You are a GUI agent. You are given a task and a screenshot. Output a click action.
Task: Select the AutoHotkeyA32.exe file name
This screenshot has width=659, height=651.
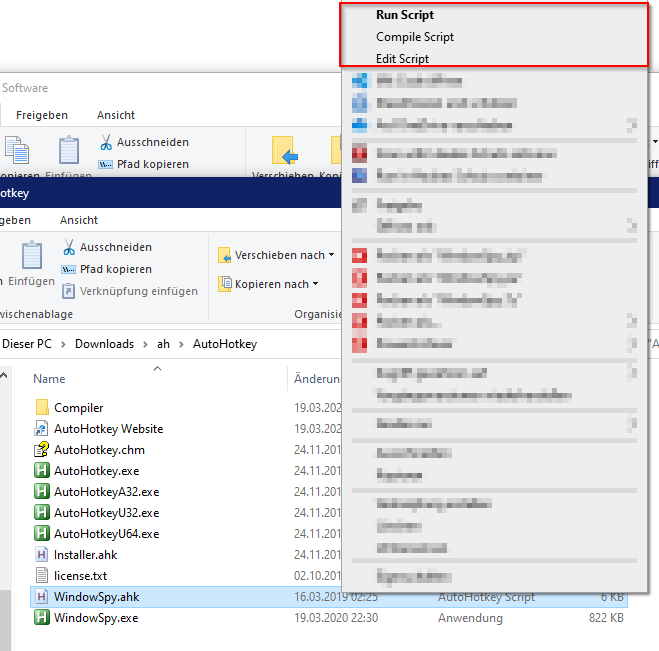coord(107,492)
